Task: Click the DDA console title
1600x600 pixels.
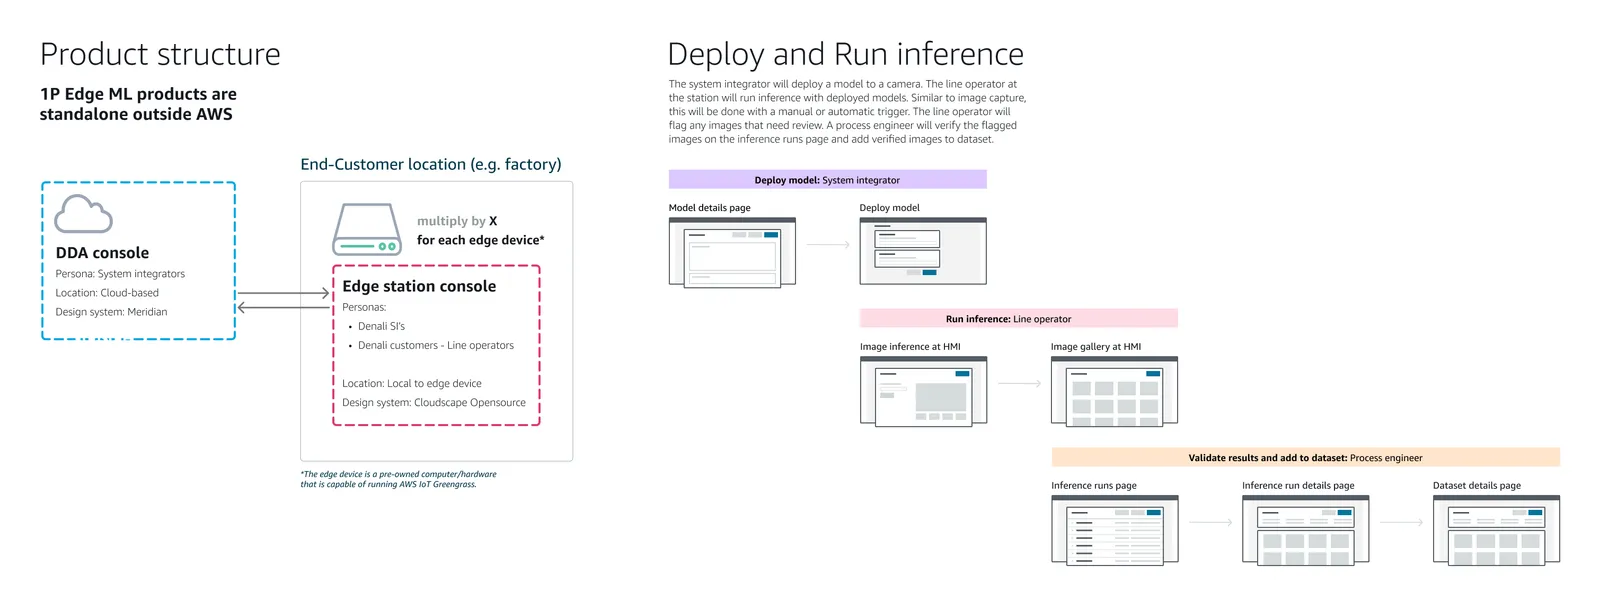Action: 102,253
